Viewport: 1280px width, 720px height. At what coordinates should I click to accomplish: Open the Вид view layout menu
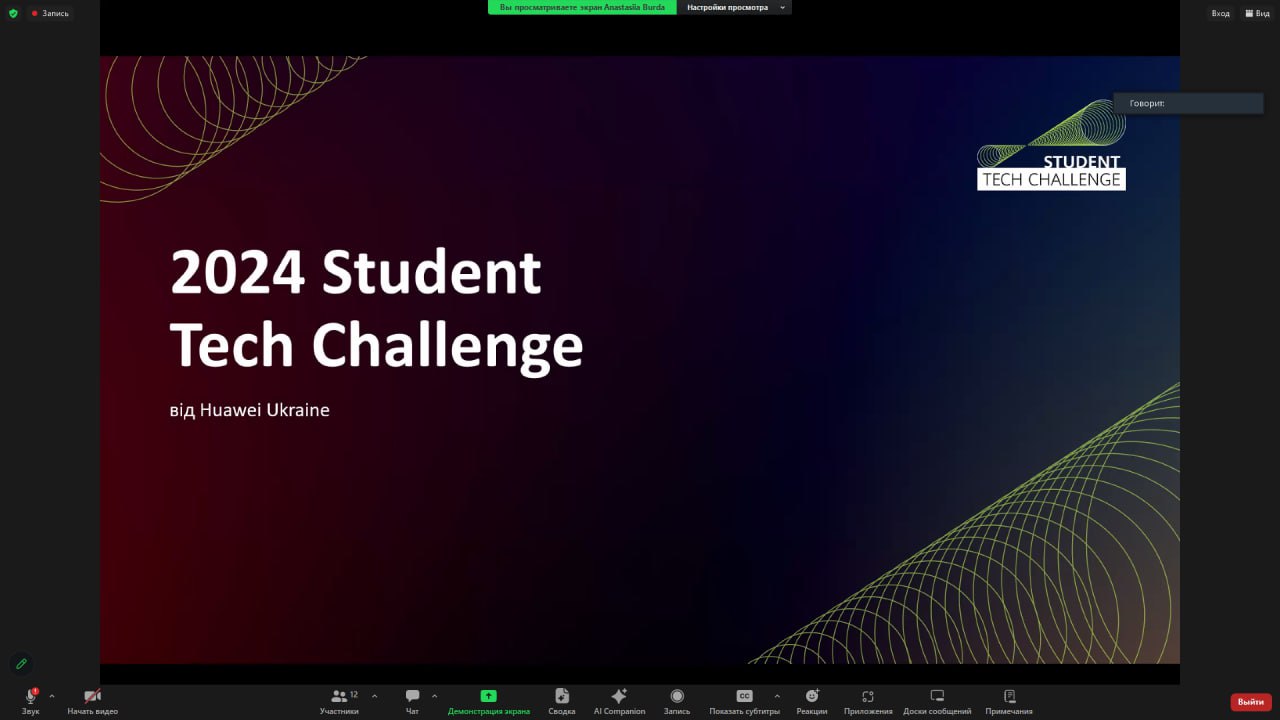[x=1257, y=13]
